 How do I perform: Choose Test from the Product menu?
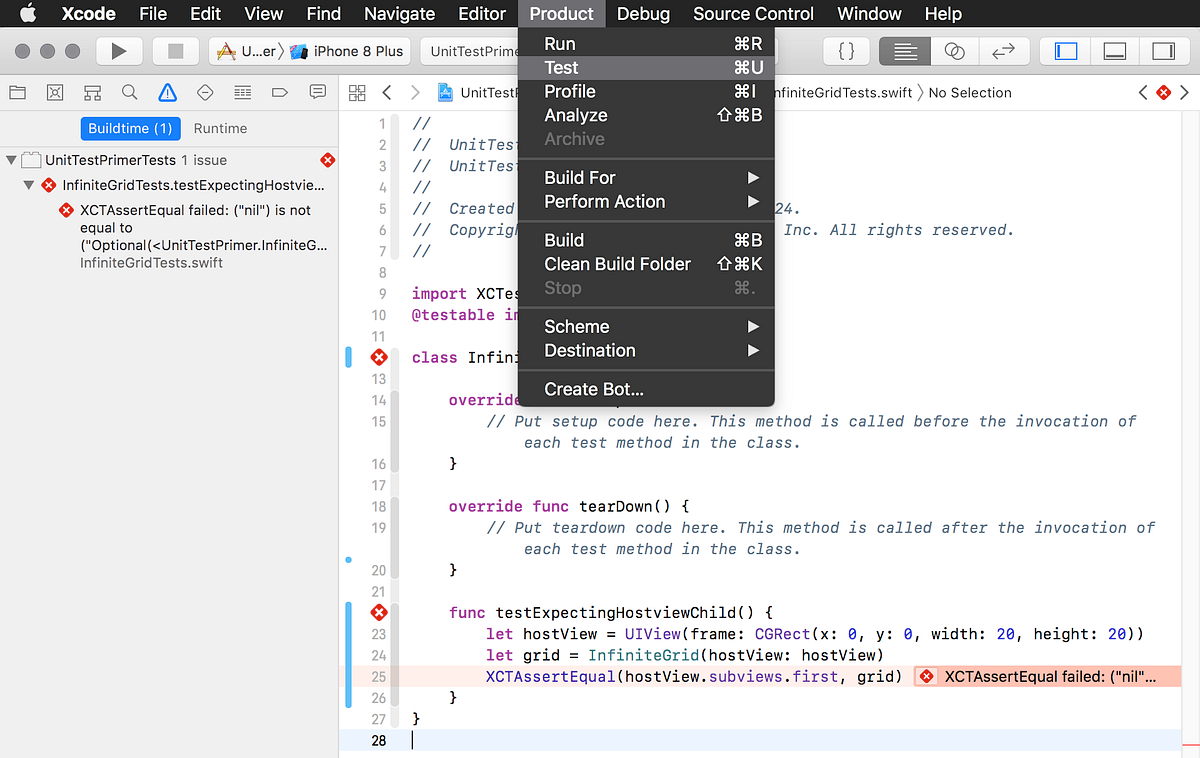(x=560, y=67)
